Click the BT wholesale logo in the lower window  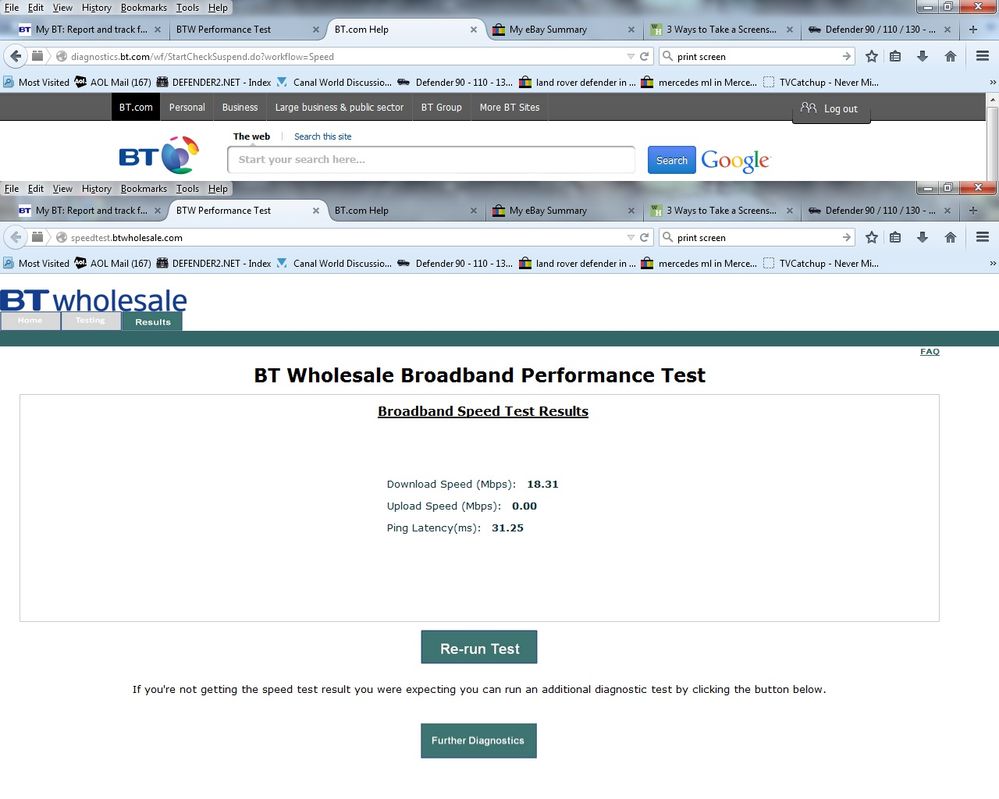[x=94, y=300]
